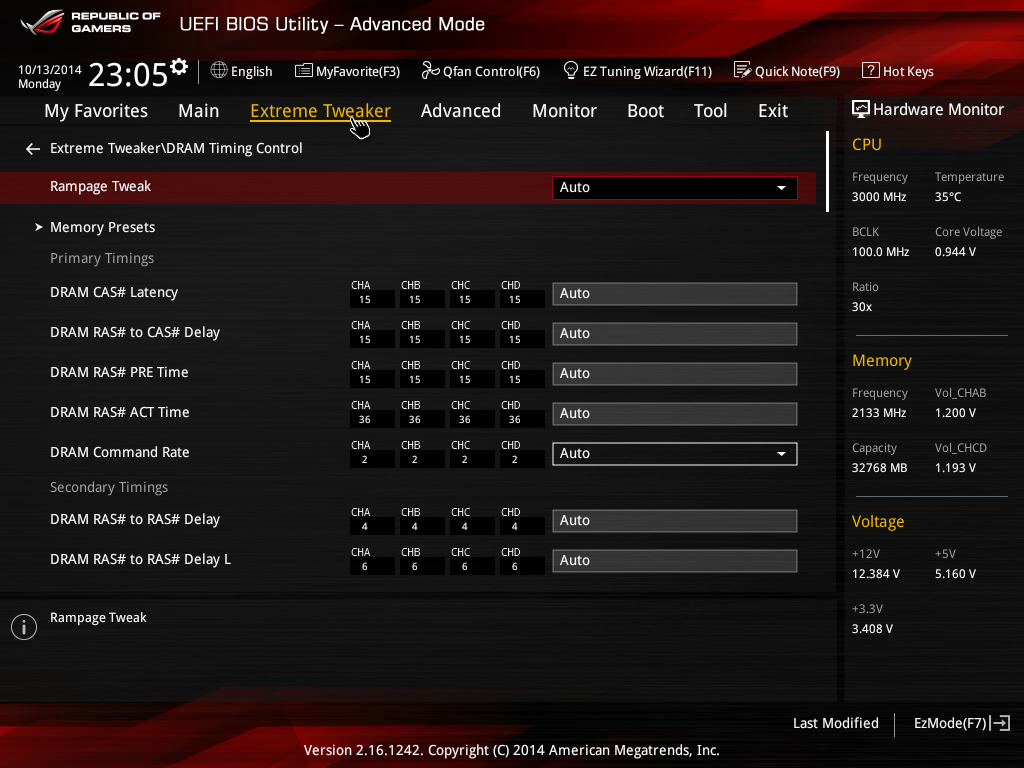Click the DRAM CAS# Latency label

pyautogui.click(x=114, y=293)
